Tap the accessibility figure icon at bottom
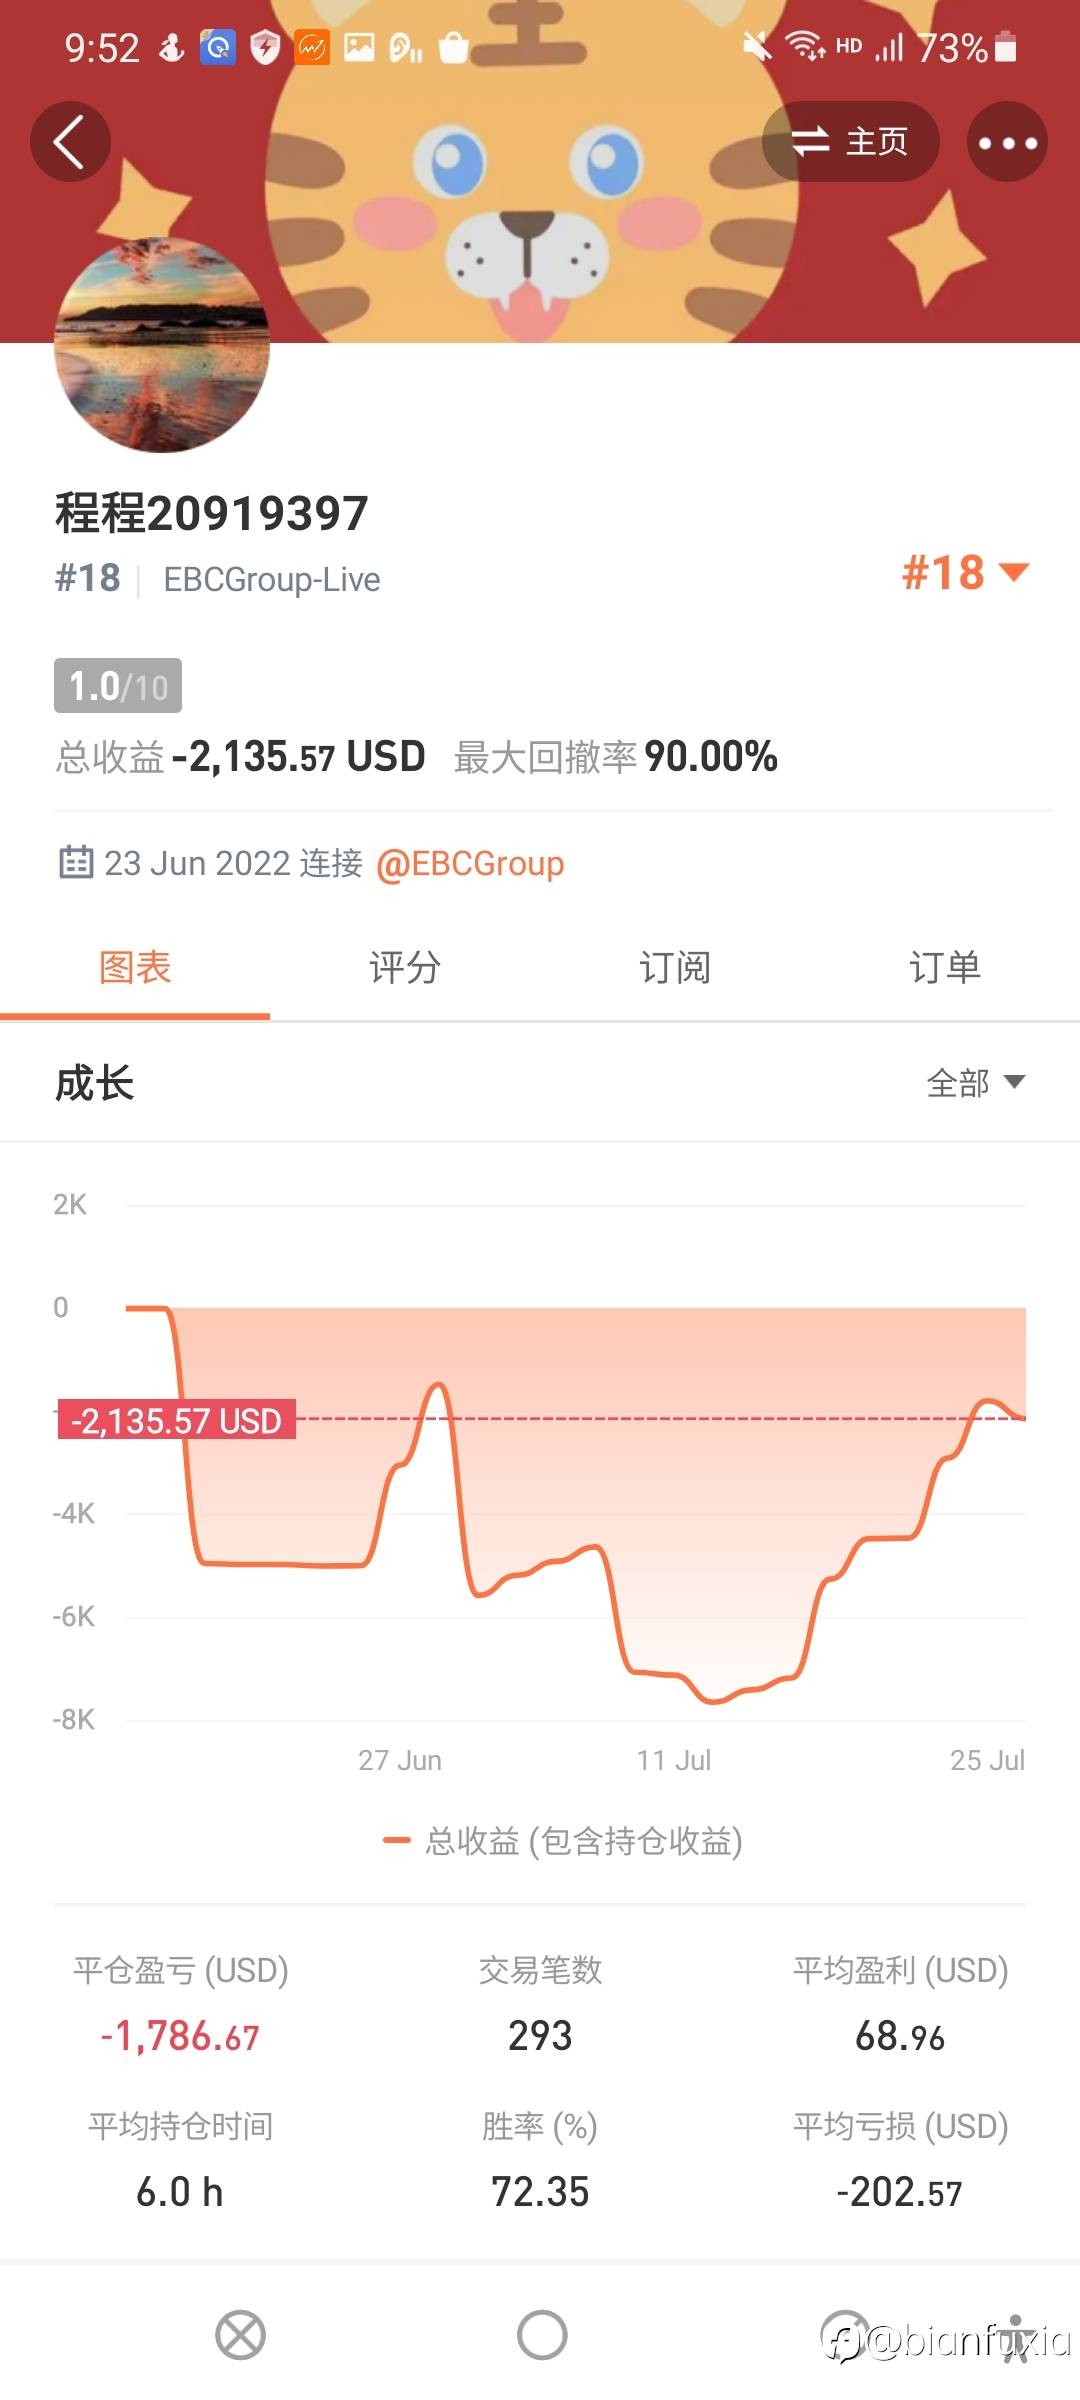Screen dimensions: 1080x2400 pyautogui.click(x=1016, y=2337)
